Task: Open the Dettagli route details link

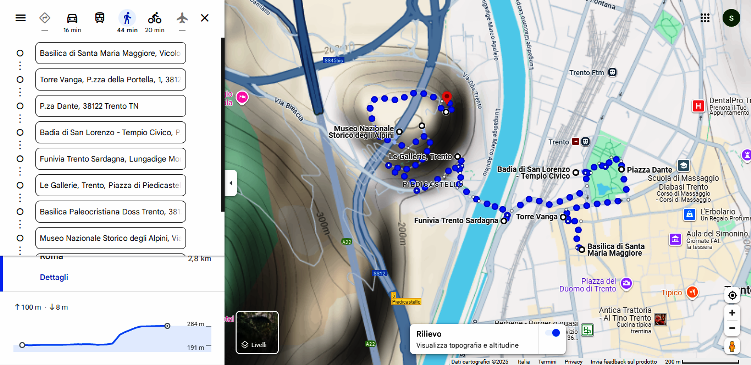Action: coord(54,277)
